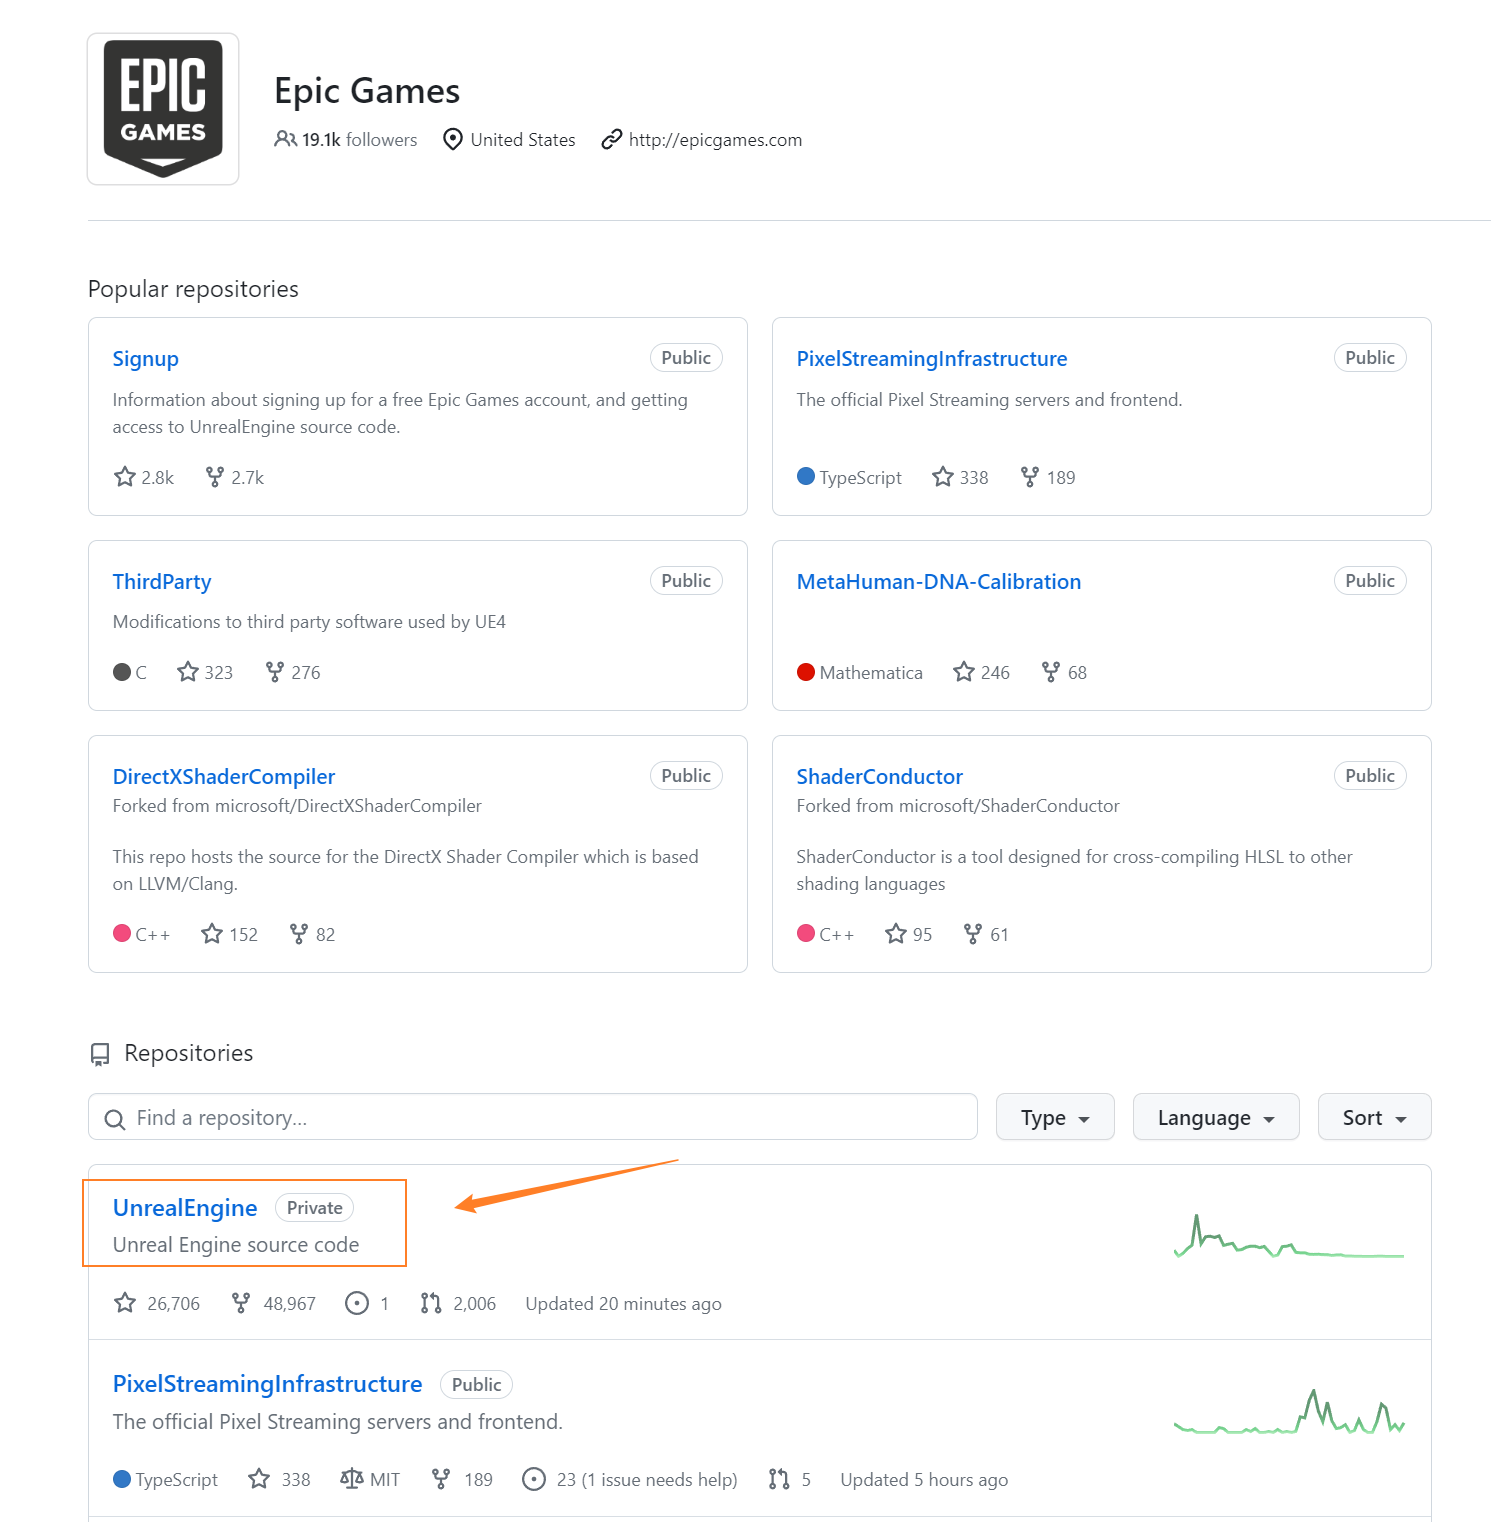Open the DirectXShaderCompiler repository
Screen dimensions: 1491x1522
point(224,777)
